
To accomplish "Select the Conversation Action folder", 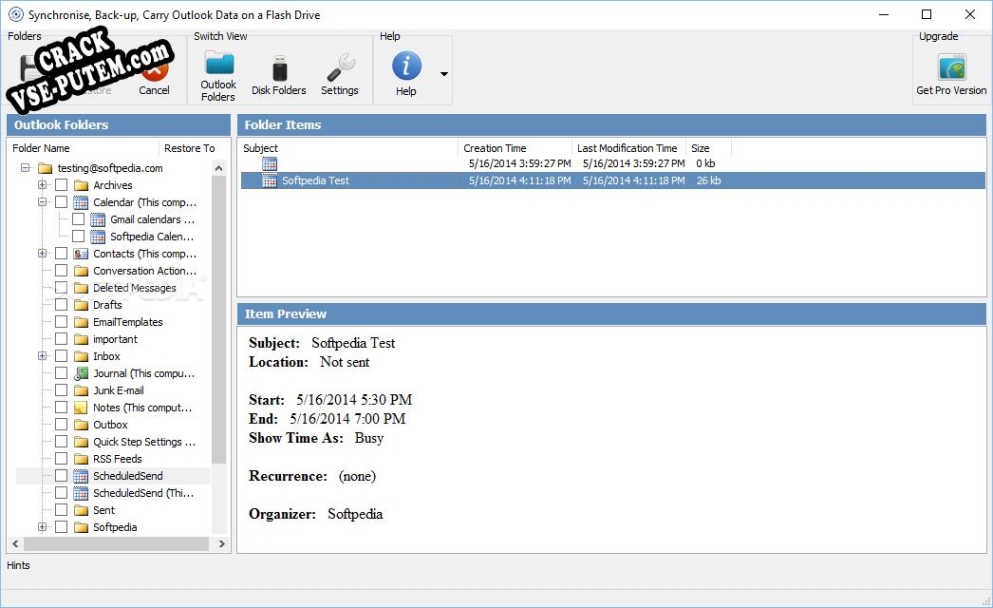I will pos(144,270).
